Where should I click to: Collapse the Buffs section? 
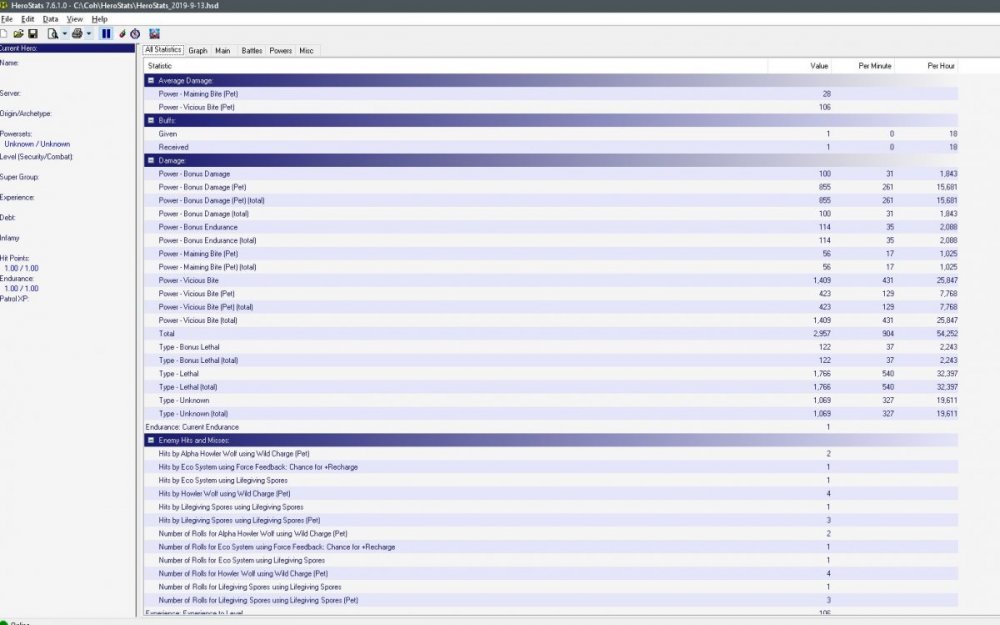click(150, 120)
